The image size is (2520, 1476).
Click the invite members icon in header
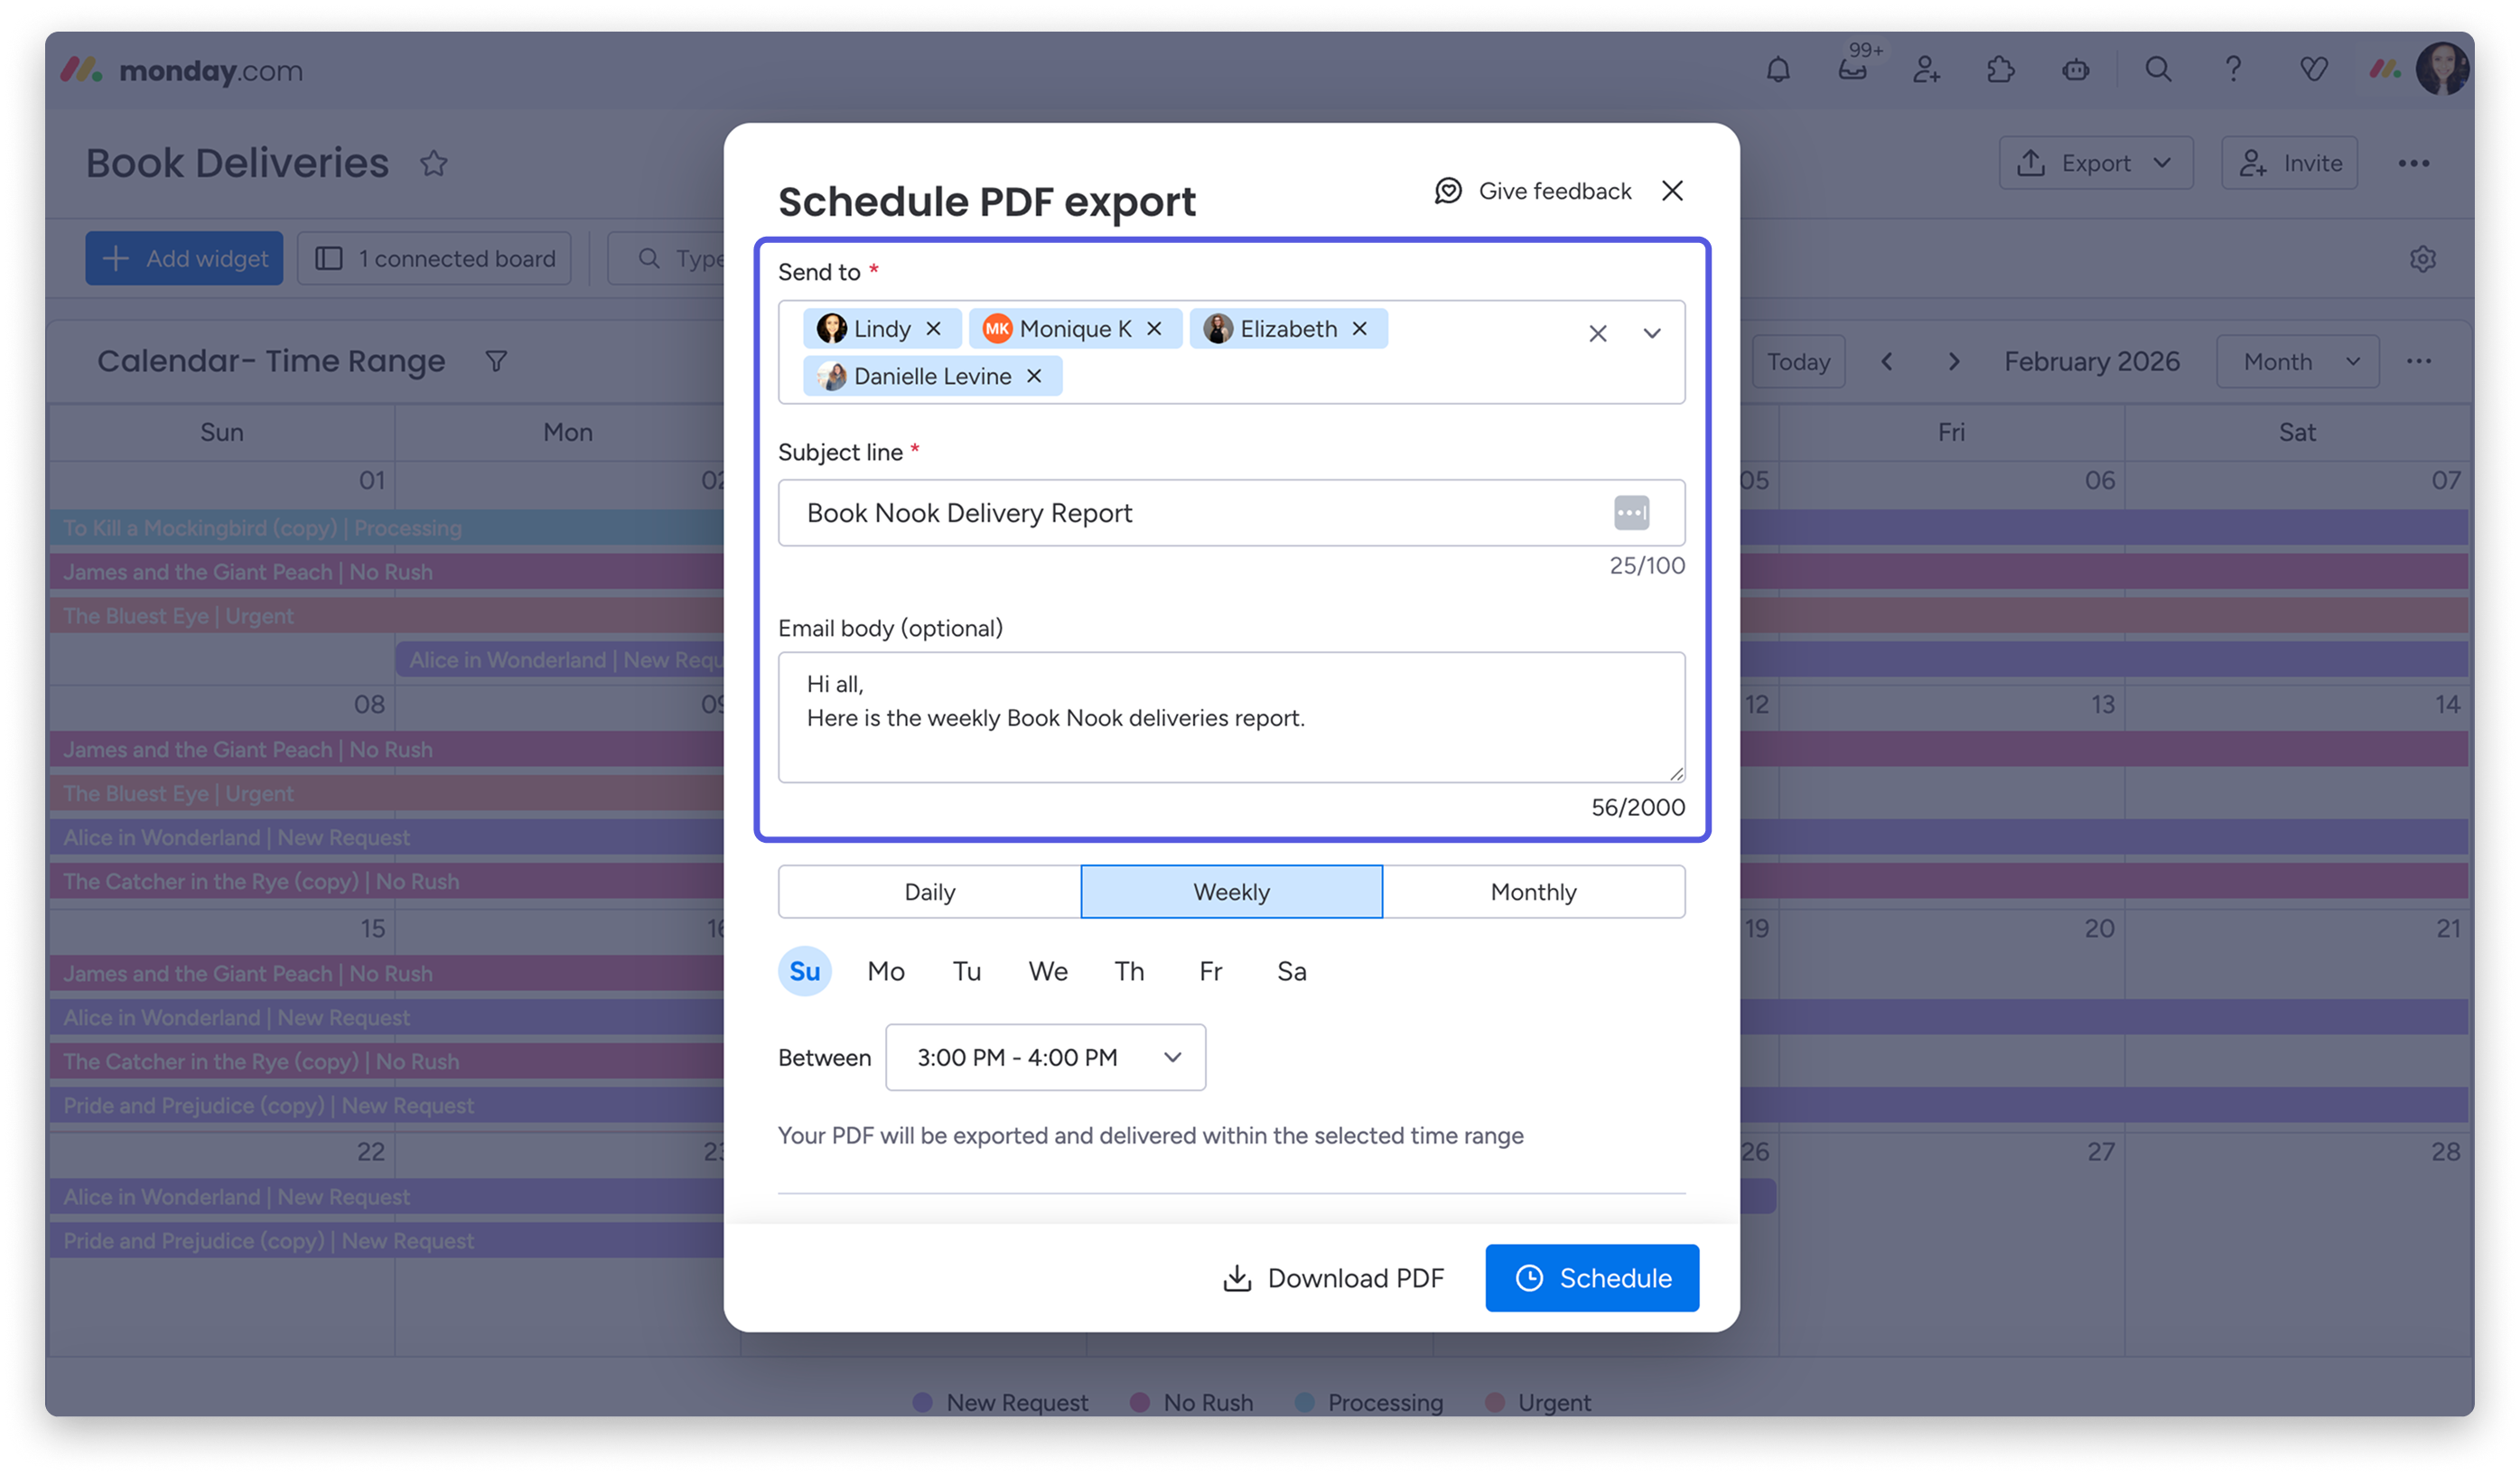point(1926,70)
